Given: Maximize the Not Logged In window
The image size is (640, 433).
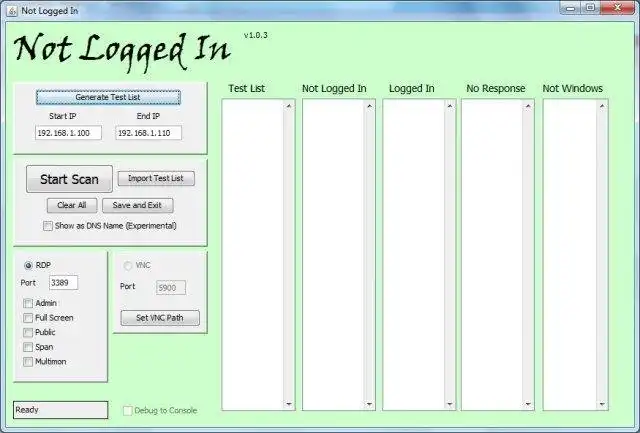Looking at the screenshot, I should tap(591, 8).
